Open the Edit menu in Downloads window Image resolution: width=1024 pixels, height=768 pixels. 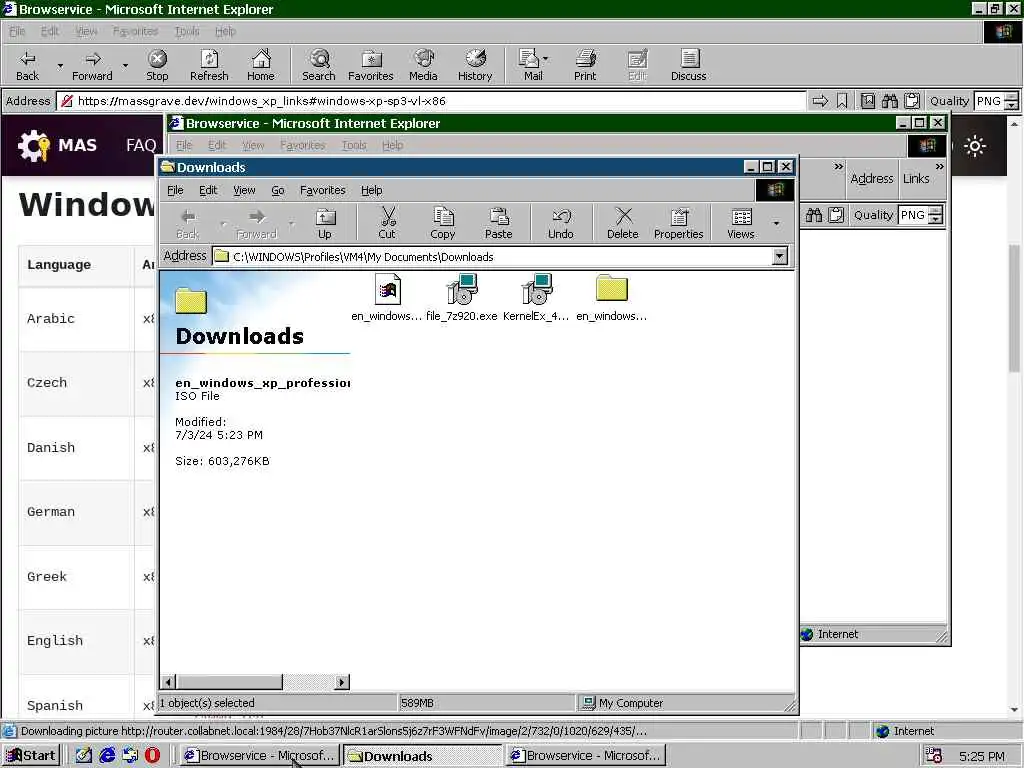(208, 190)
